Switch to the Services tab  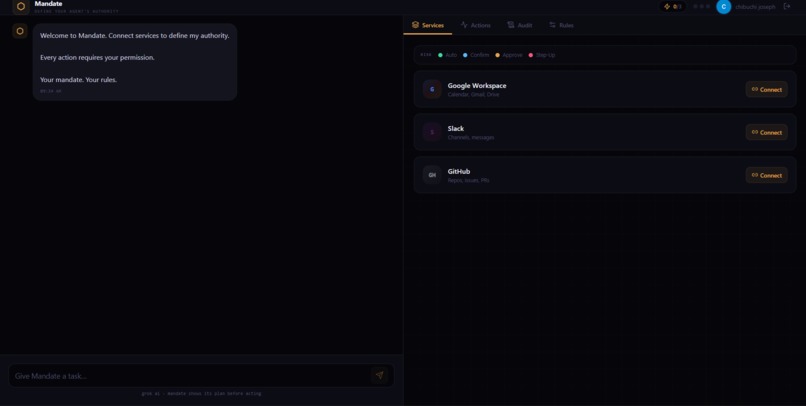[x=428, y=25]
